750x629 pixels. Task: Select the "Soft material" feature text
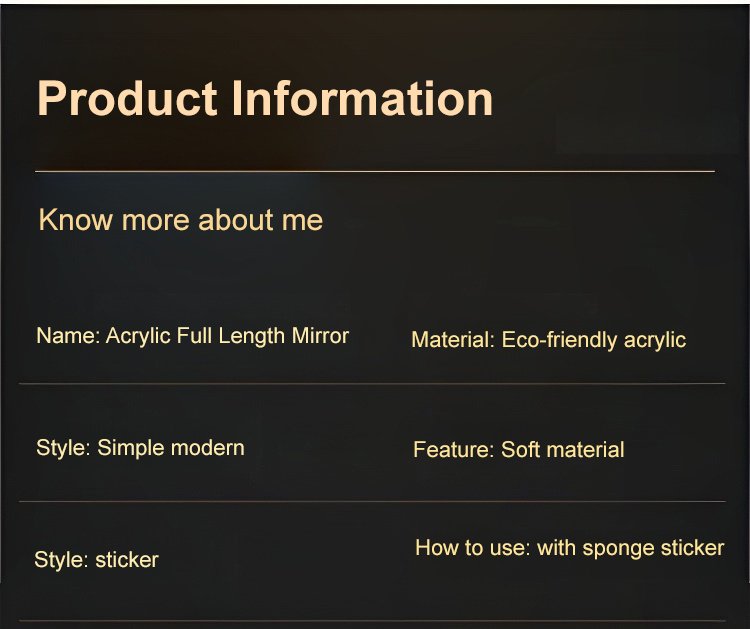click(x=563, y=450)
